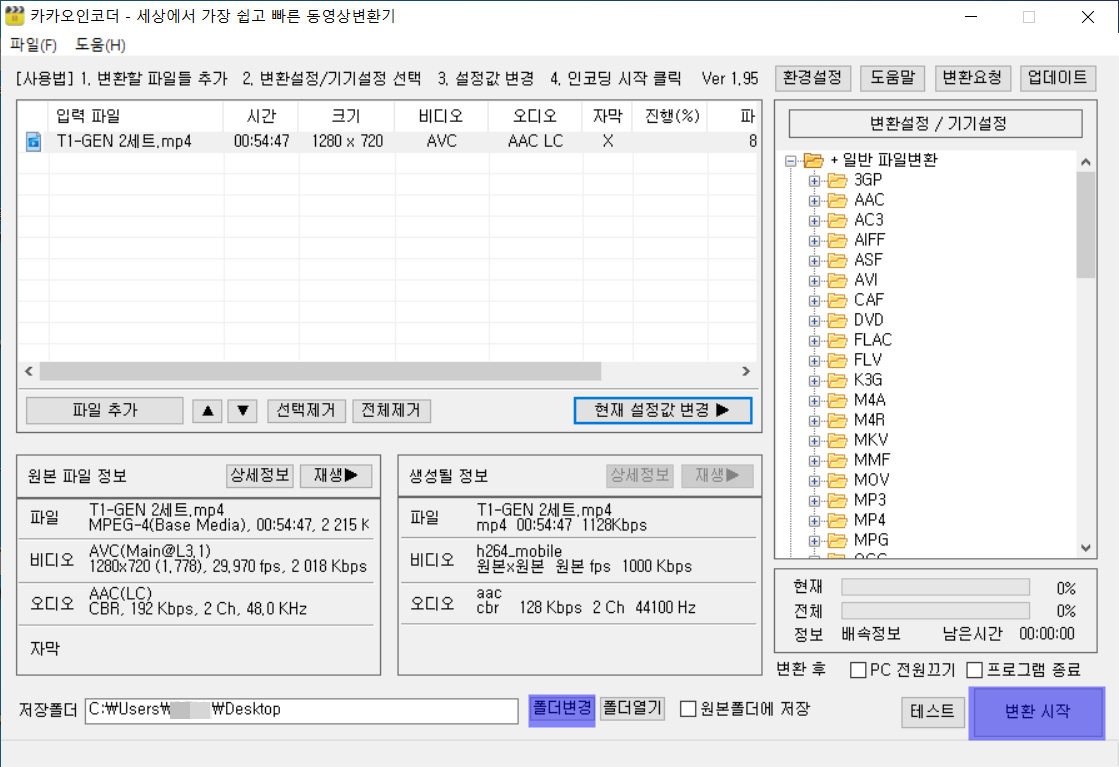Image resolution: width=1119 pixels, height=767 pixels.
Task: Open 상세정보 for 원본 파일 정보
Action: [260, 475]
